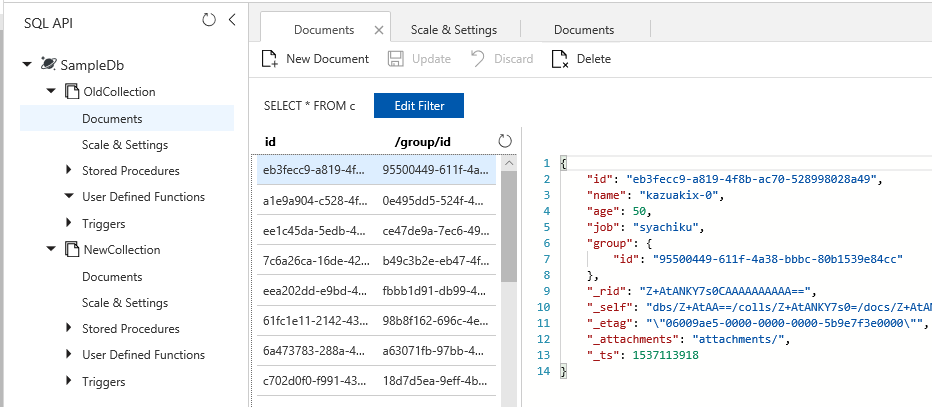This screenshot has height=407, width=932.
Task: Expand Triggers under OldCollection
Action: coord(69,223)
